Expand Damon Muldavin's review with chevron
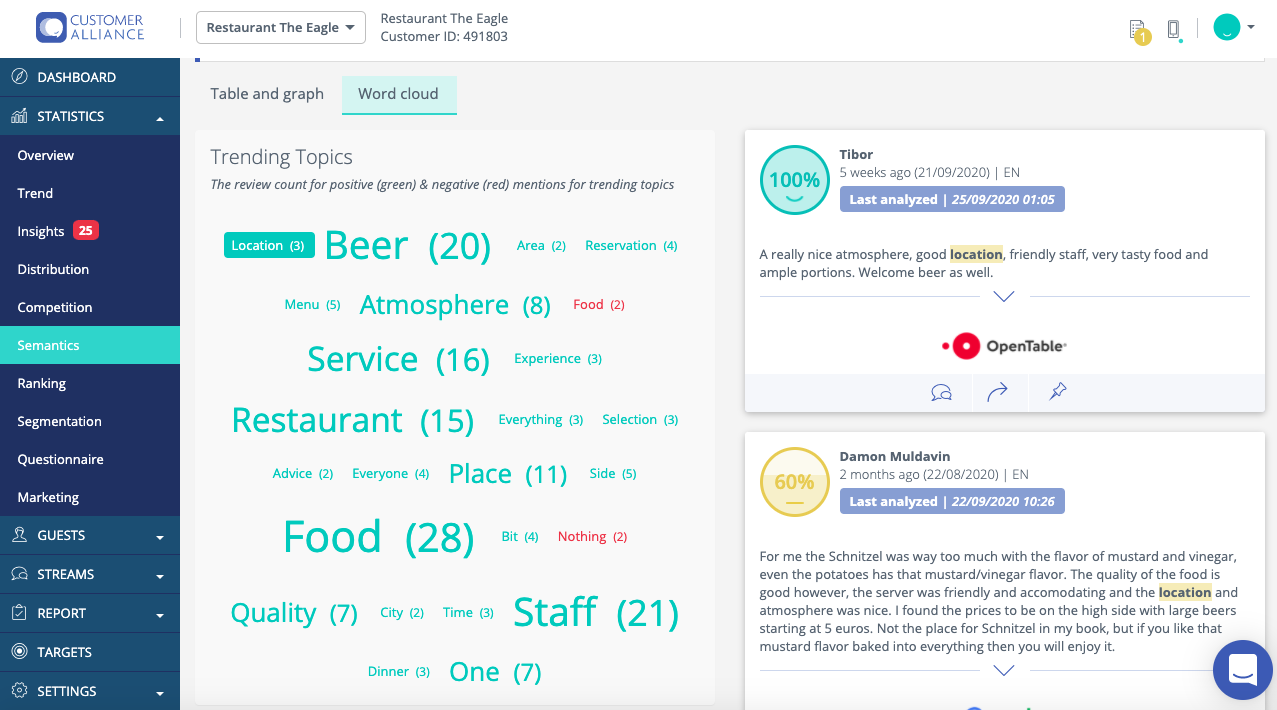The image size is (1277, 710). (x=1004, y=671)
